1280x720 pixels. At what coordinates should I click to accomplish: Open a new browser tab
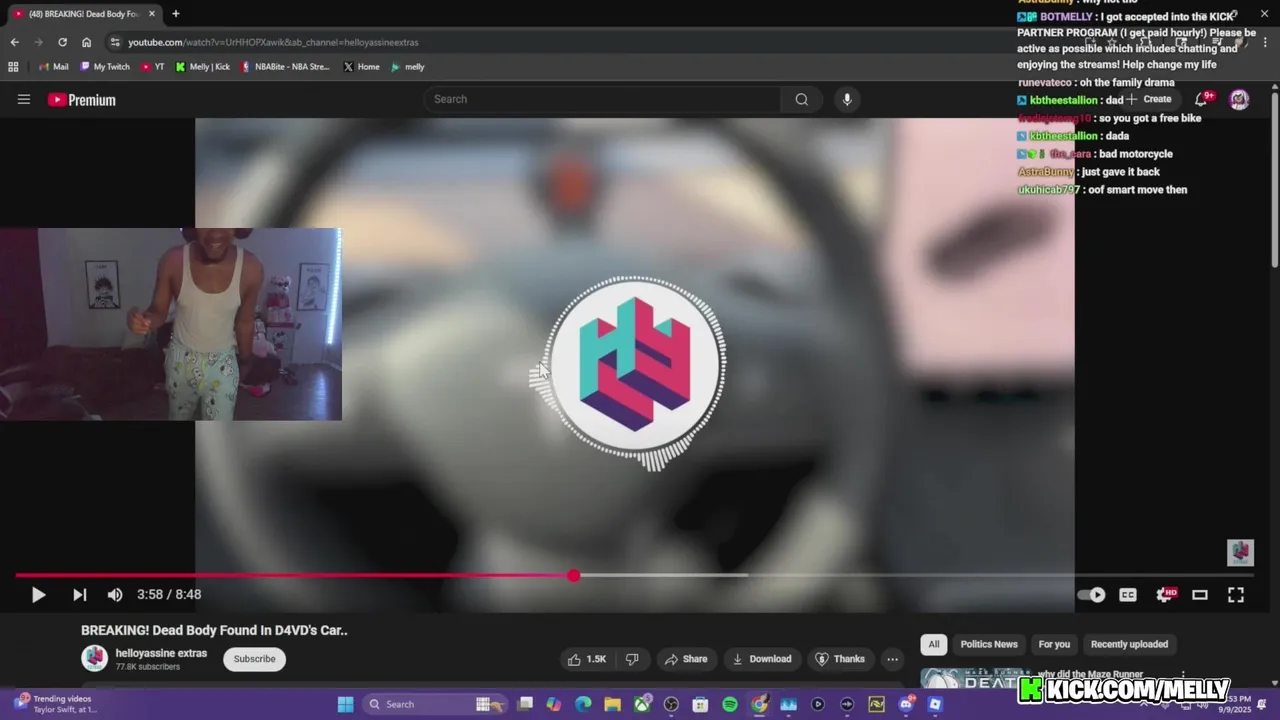coord(176,14)
